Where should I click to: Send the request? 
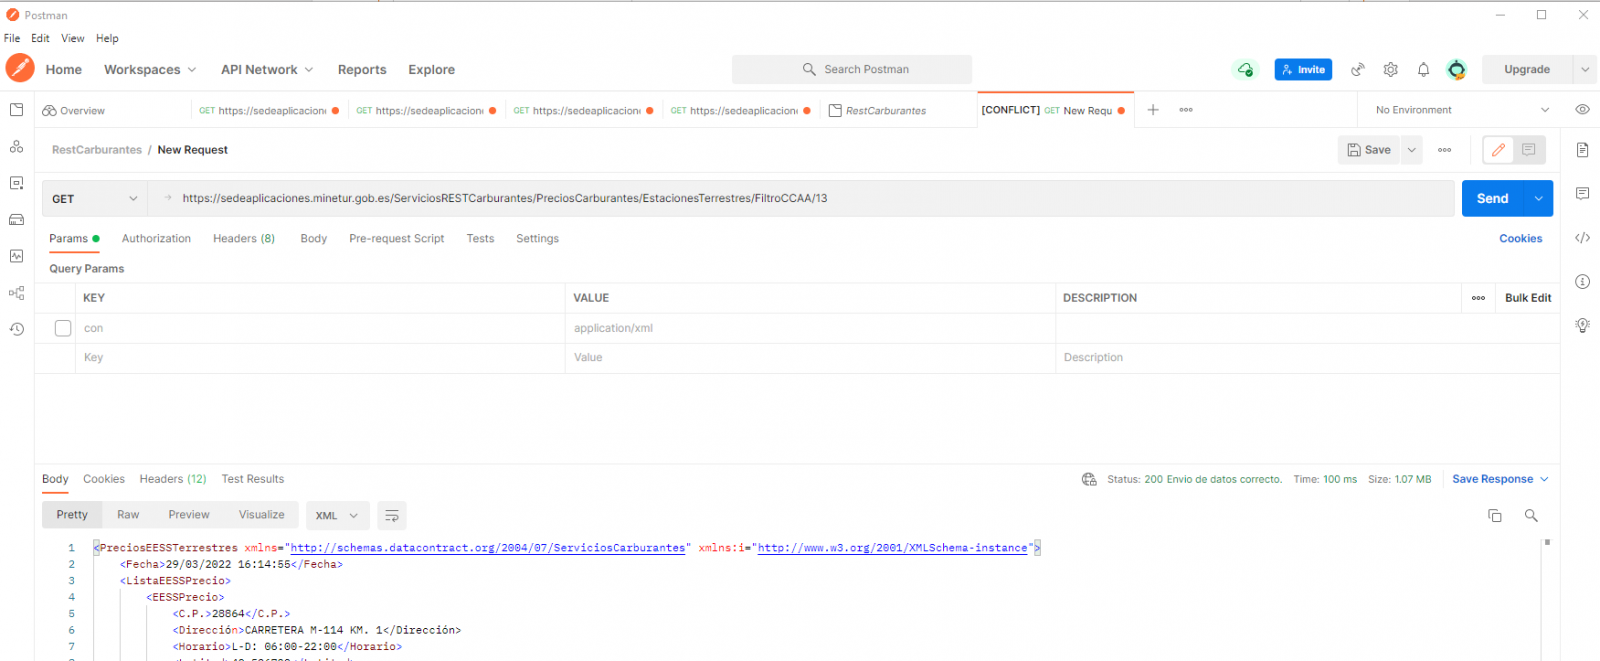[x=1492, y=199]
